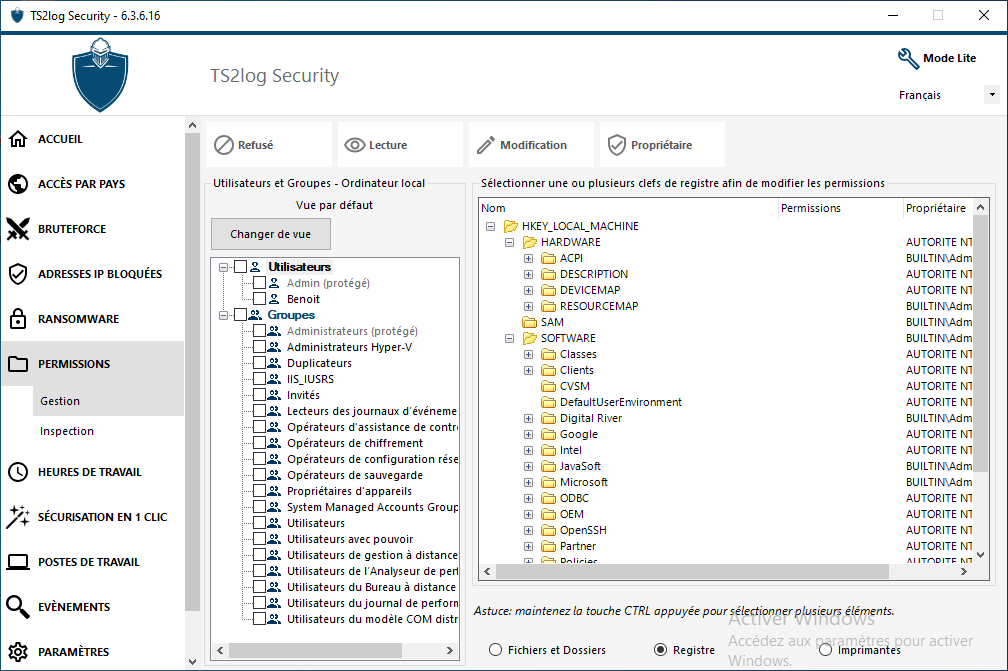Click the SAM registry folder icon
Screen dimensions: 1008x671
[530, 322]
